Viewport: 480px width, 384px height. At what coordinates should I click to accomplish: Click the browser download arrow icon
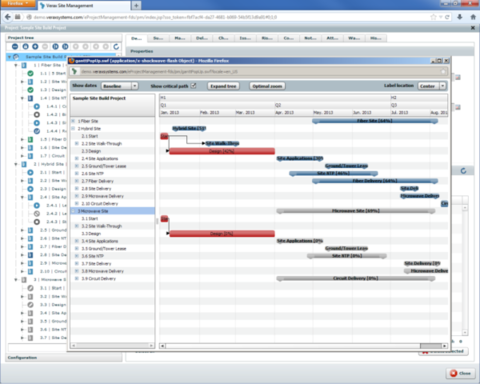(x=460, y=17)
